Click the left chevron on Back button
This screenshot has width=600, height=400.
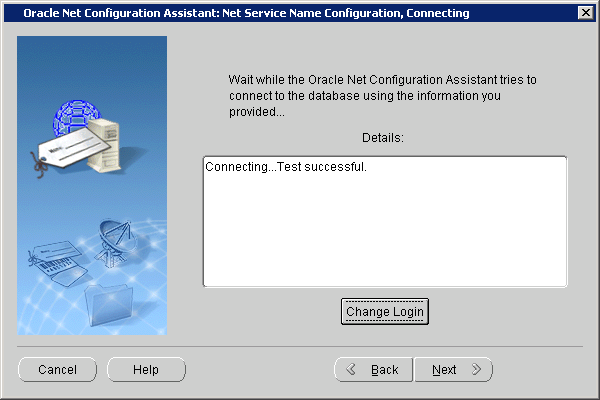tap(350, 370)
